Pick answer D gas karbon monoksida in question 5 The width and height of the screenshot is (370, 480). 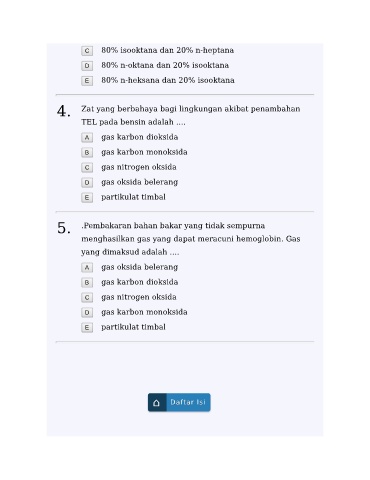point(87,312)
